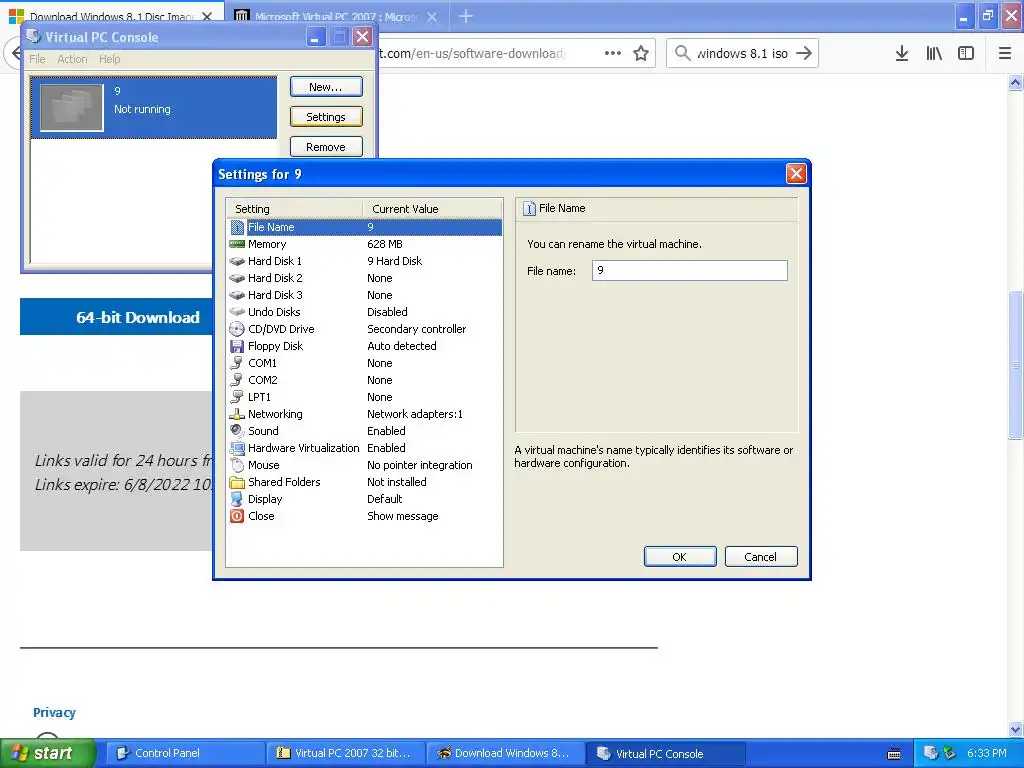This screenshot has height=768, width=1024.
Task: Toggle Firefox sidebar icon
Action: 966,54
